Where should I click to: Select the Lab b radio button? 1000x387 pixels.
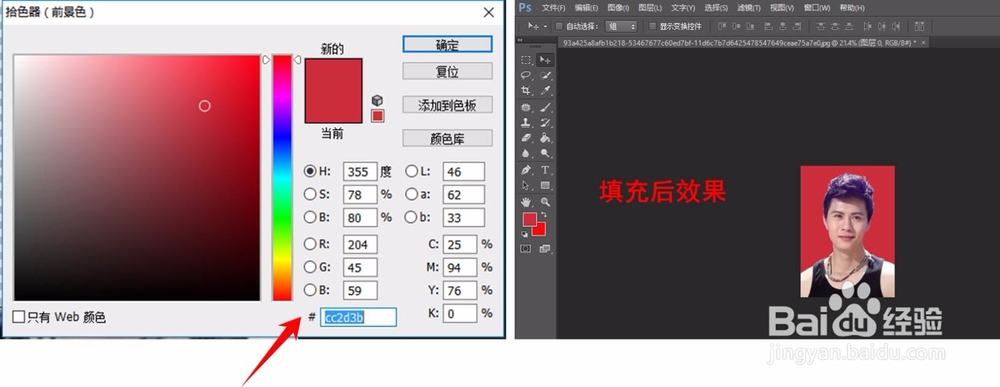412,217
